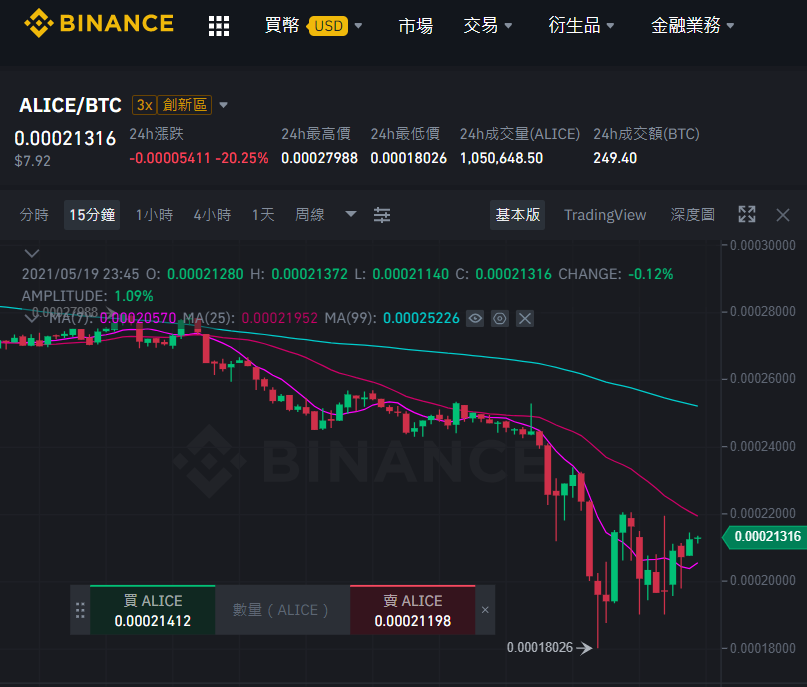Open ALICE/BTC pair tags dropdown arrow
Viewport: 807px width, 687px height.
point(223,105)
